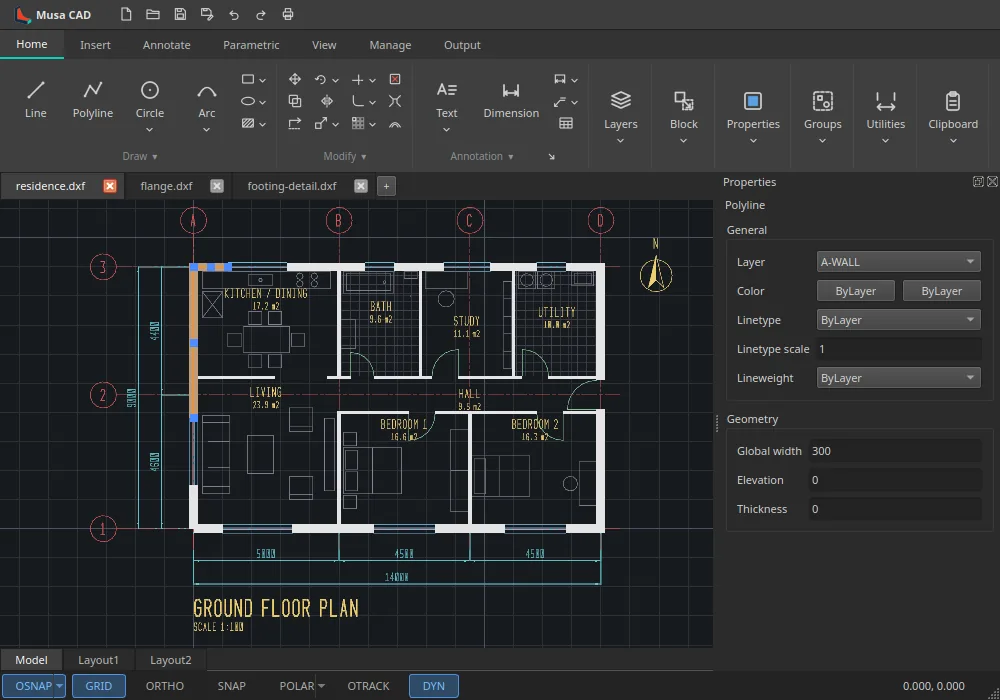
Task: Undo the last action
Action: pos(234,14)
